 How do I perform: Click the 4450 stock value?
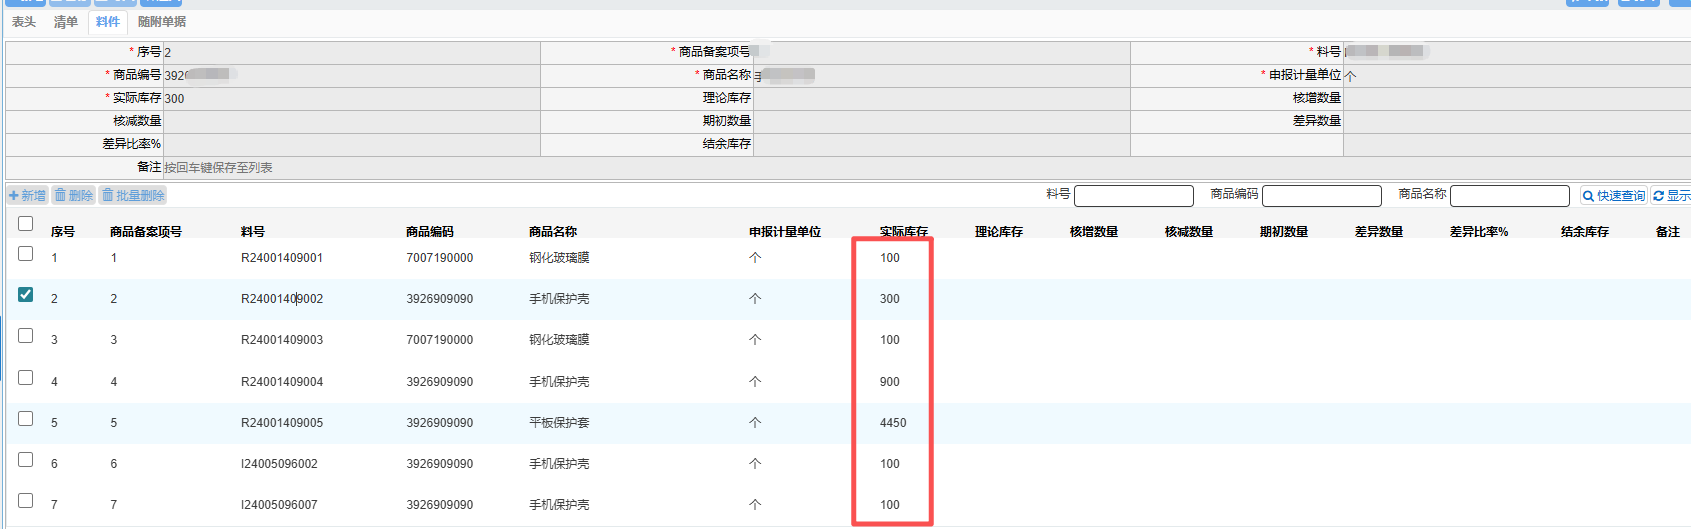tap(893, 423)
